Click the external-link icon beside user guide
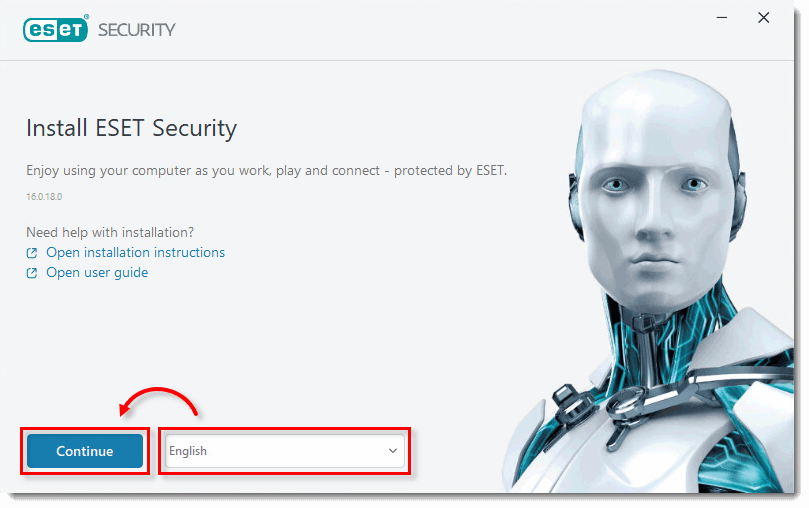Screen dimensions: 809x508 click(x=32, y=273)
